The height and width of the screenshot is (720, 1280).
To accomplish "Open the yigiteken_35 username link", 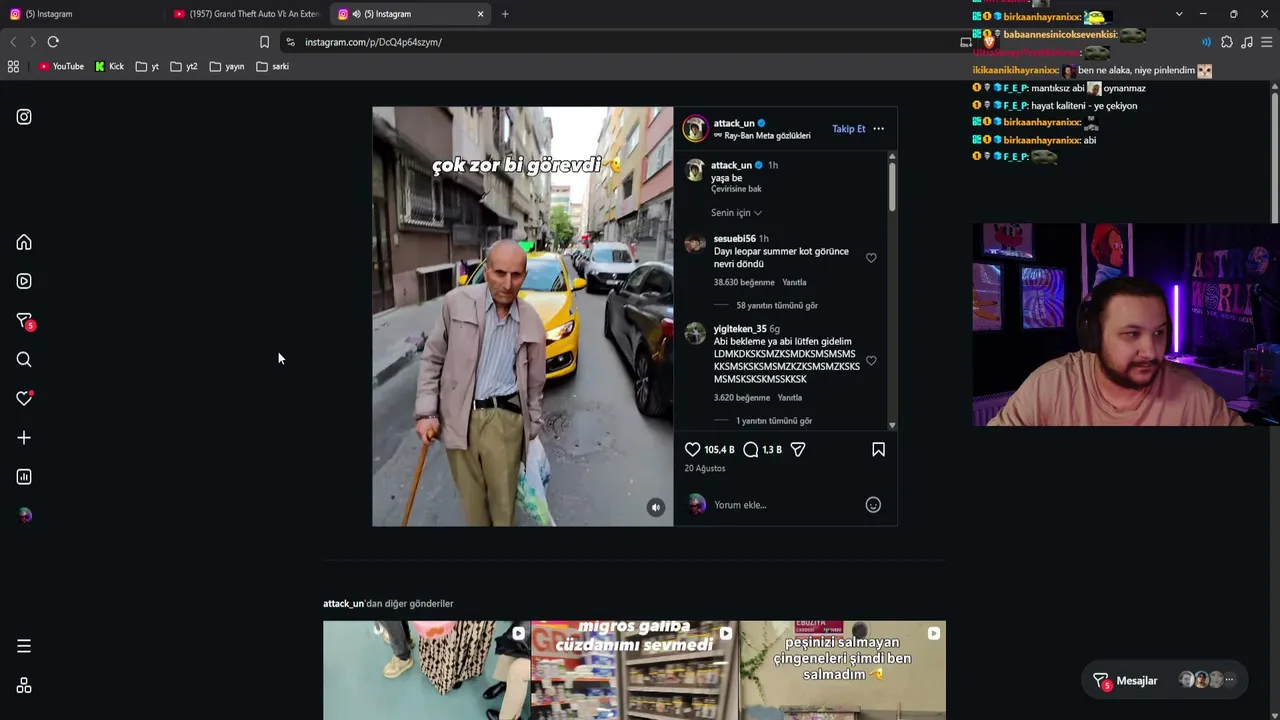I will pos(740,329).
